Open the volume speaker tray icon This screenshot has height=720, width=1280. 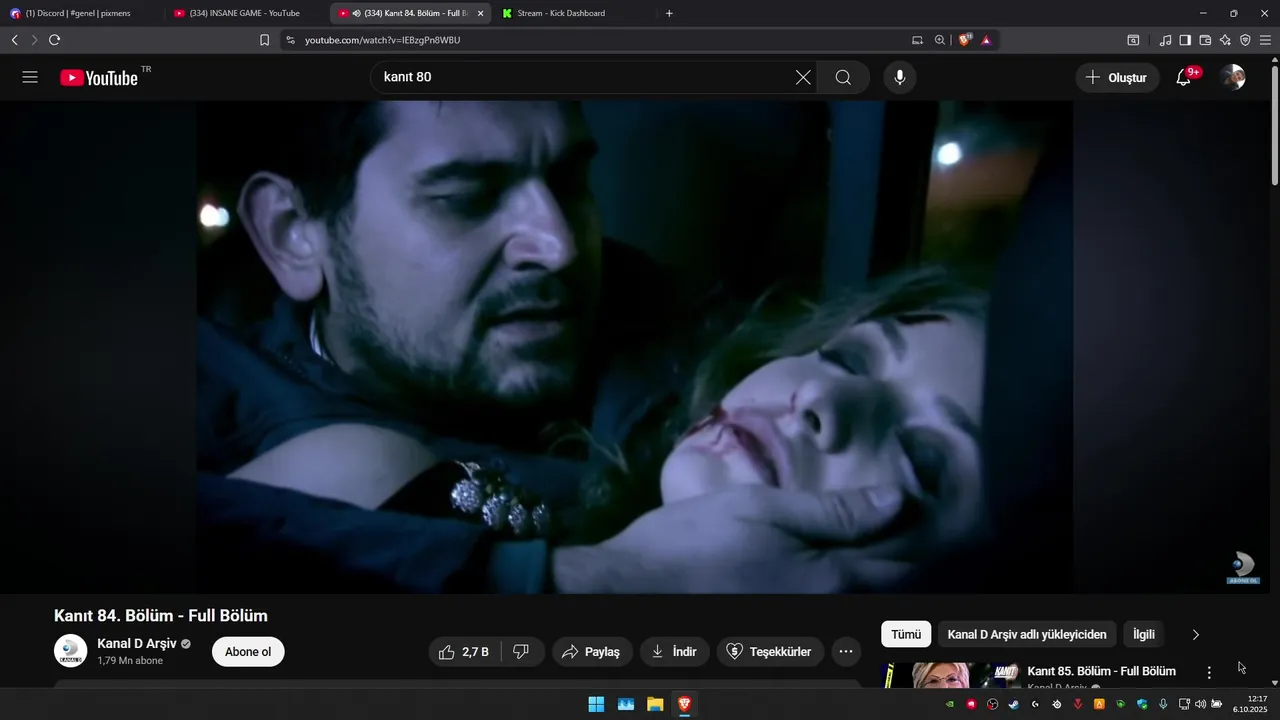click(1200, 704)
